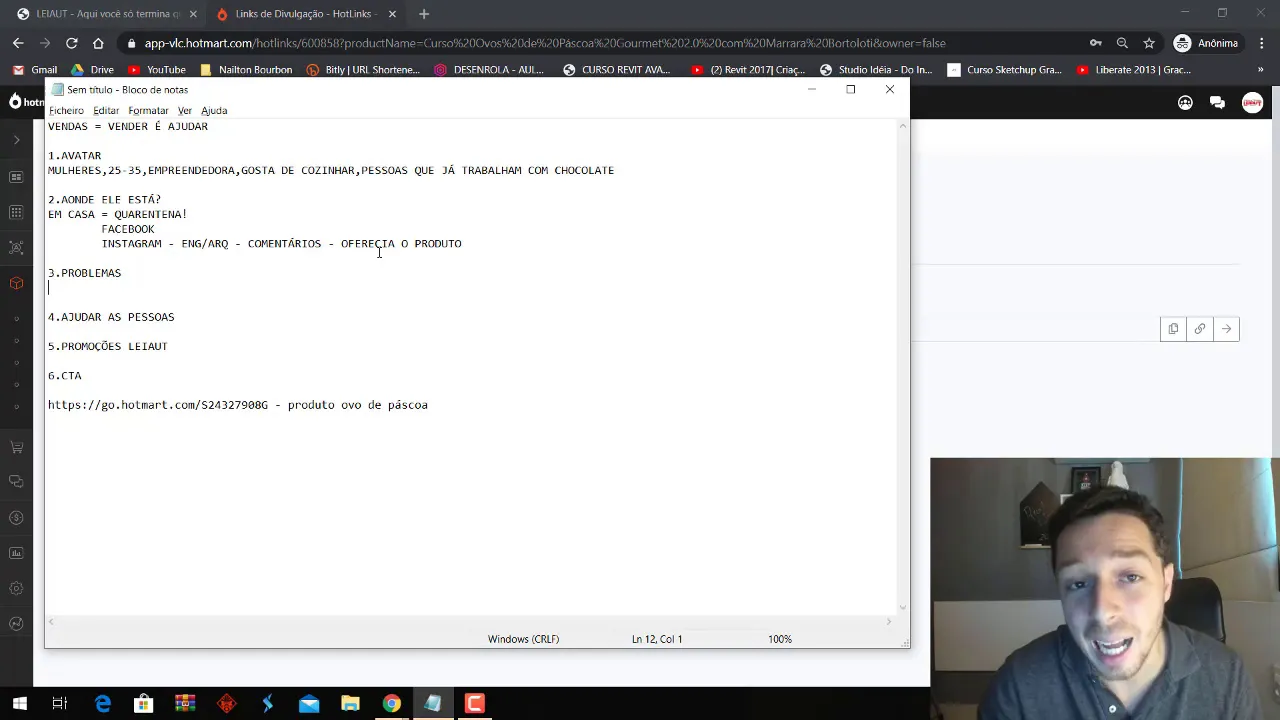Open the Bitly URL Shortener bookmark
The image size is (1280, 720).
coord(363,70)
